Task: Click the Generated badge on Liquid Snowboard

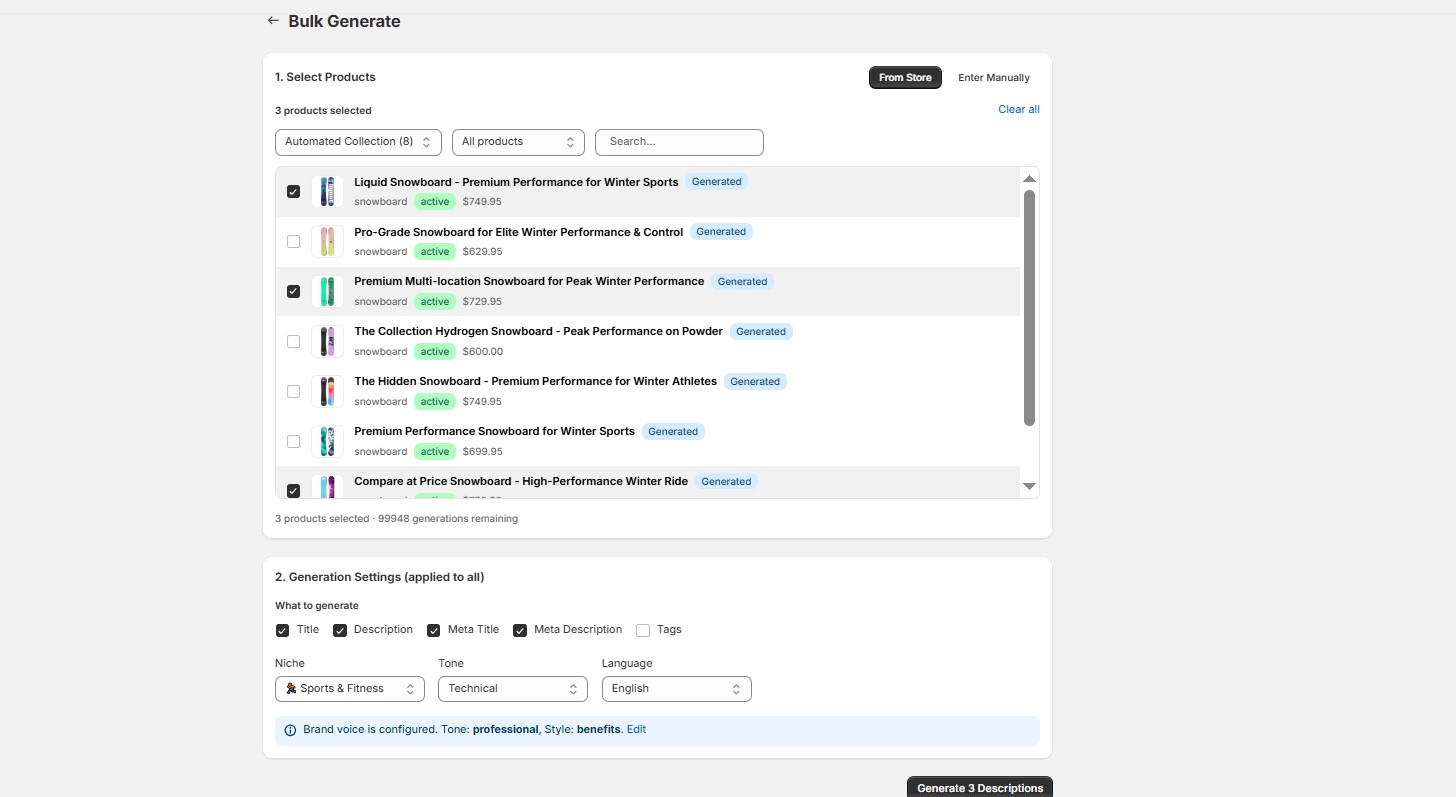Action: (716, 182)
